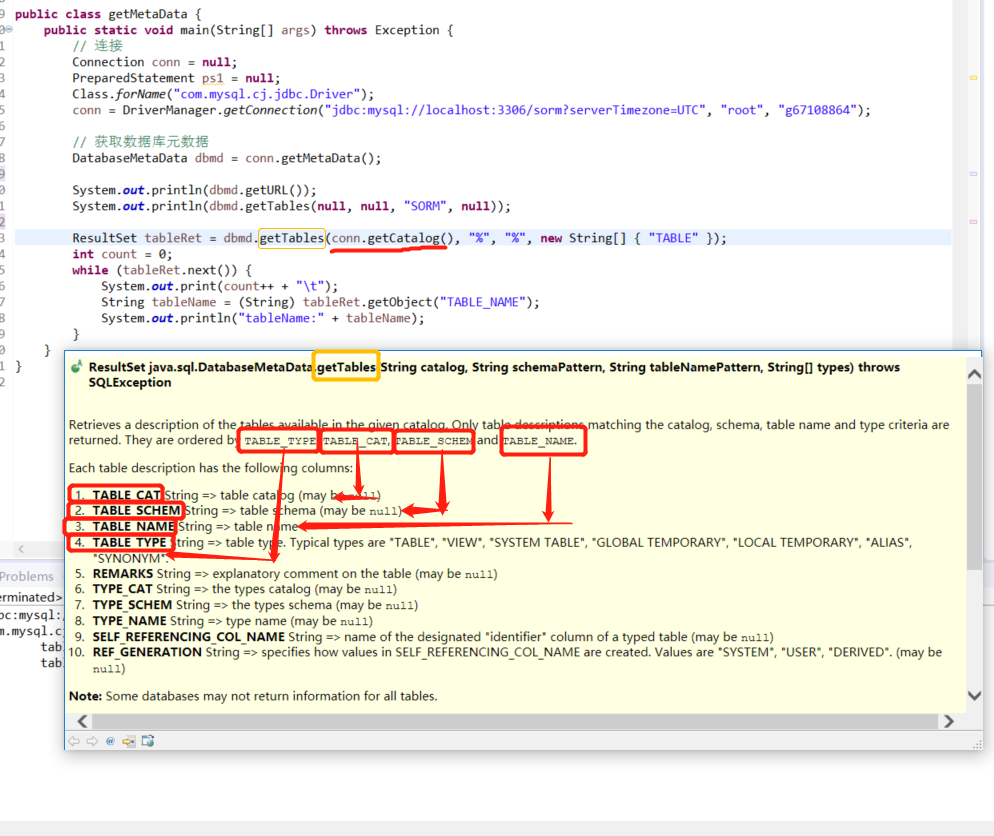Click the scroll right arrow in Javadoc popup
The height and width of the screenshot is (836, 994).
pyautogui.click(x=948, y=721)
